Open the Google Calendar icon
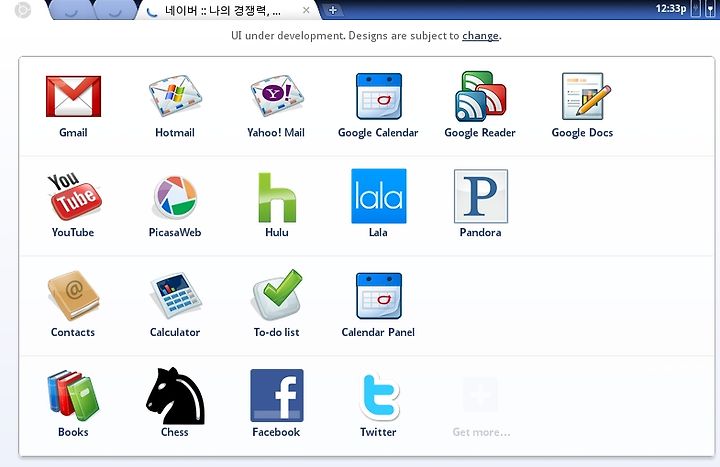This screenshot has width=720, height=467. tap(379, 96)
